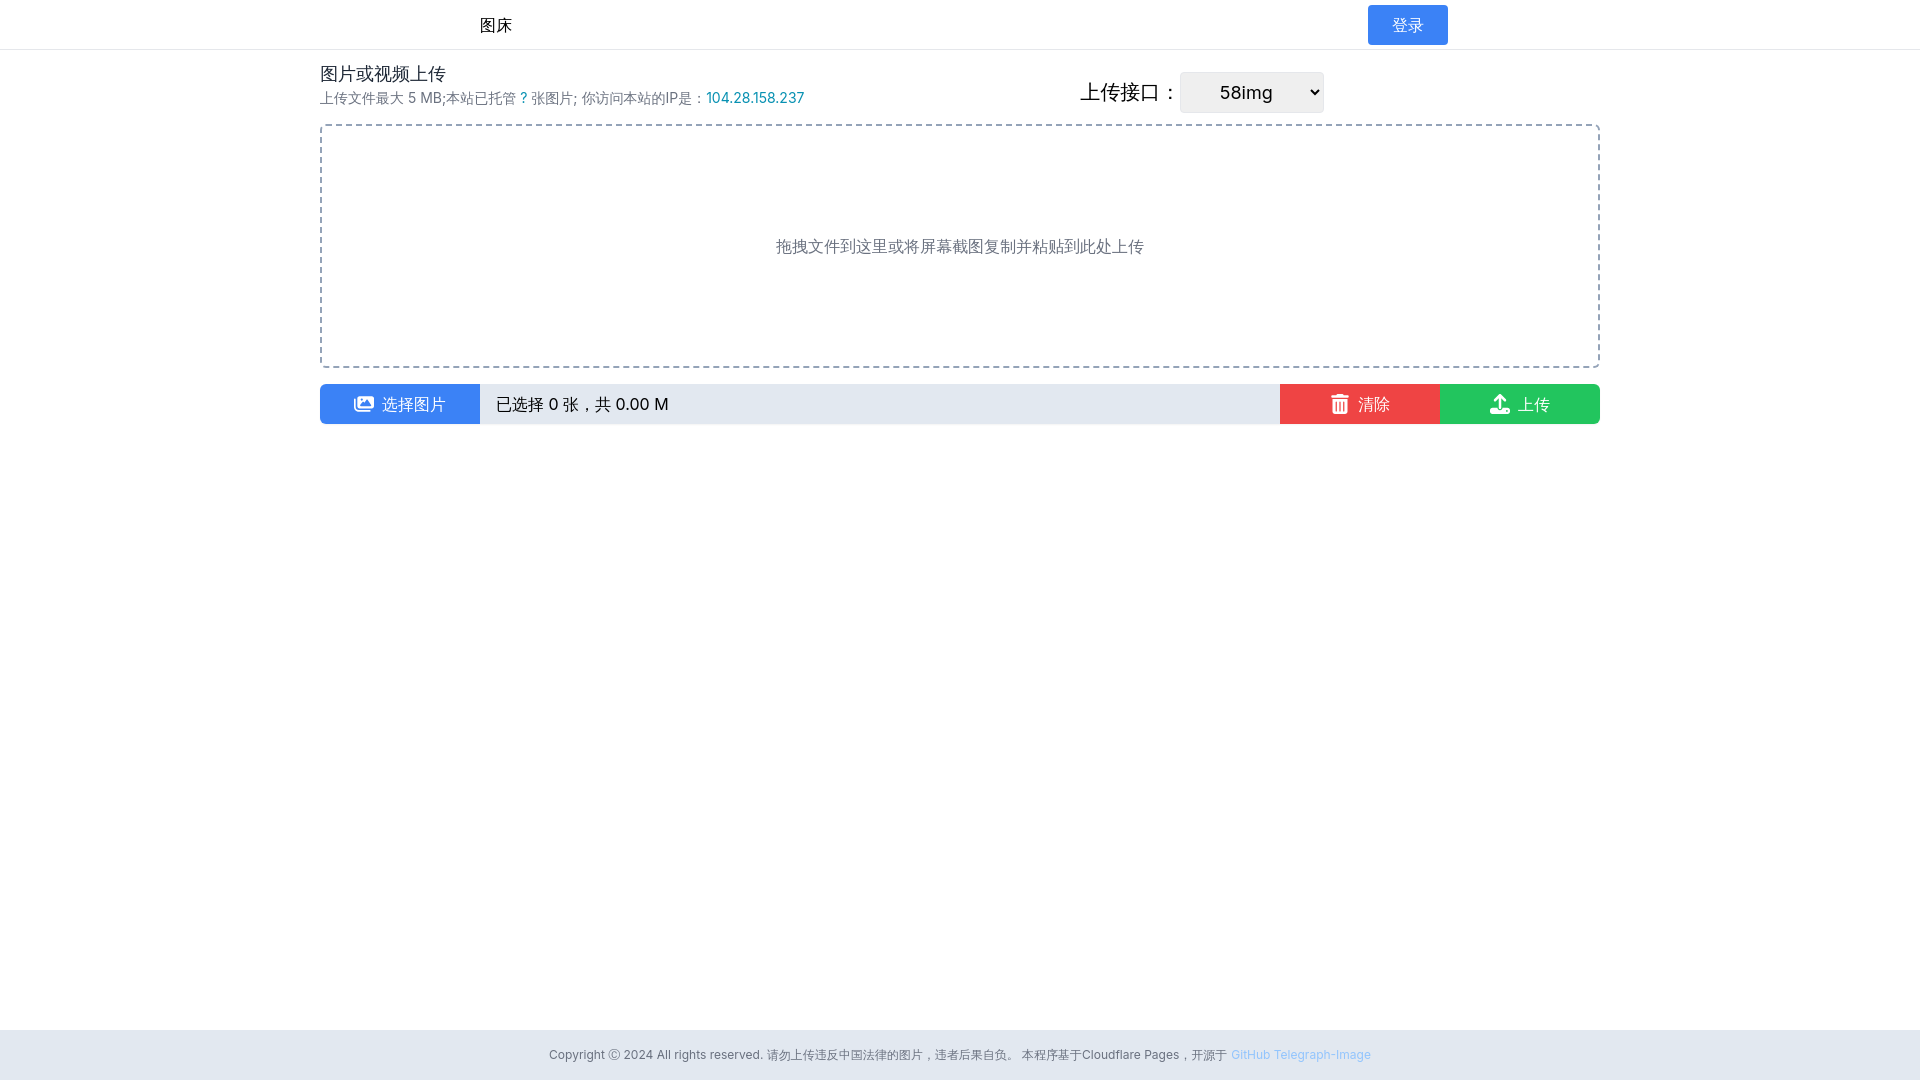Click the question mark hosted image count
This screenshot has width=1920, height=1080.
523,98
